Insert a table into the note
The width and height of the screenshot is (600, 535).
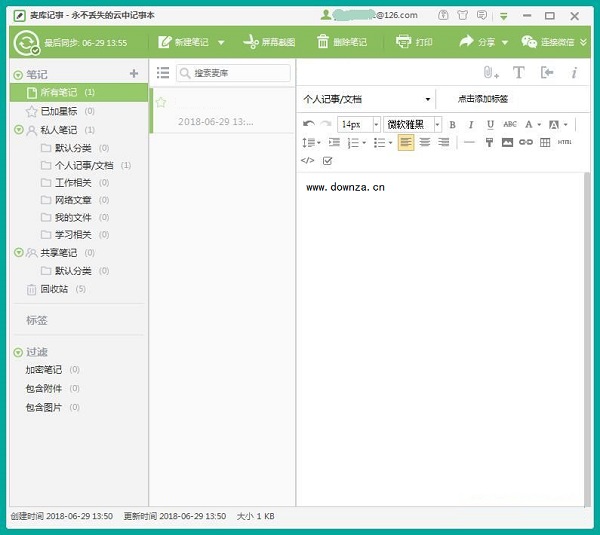pos(545,143)
